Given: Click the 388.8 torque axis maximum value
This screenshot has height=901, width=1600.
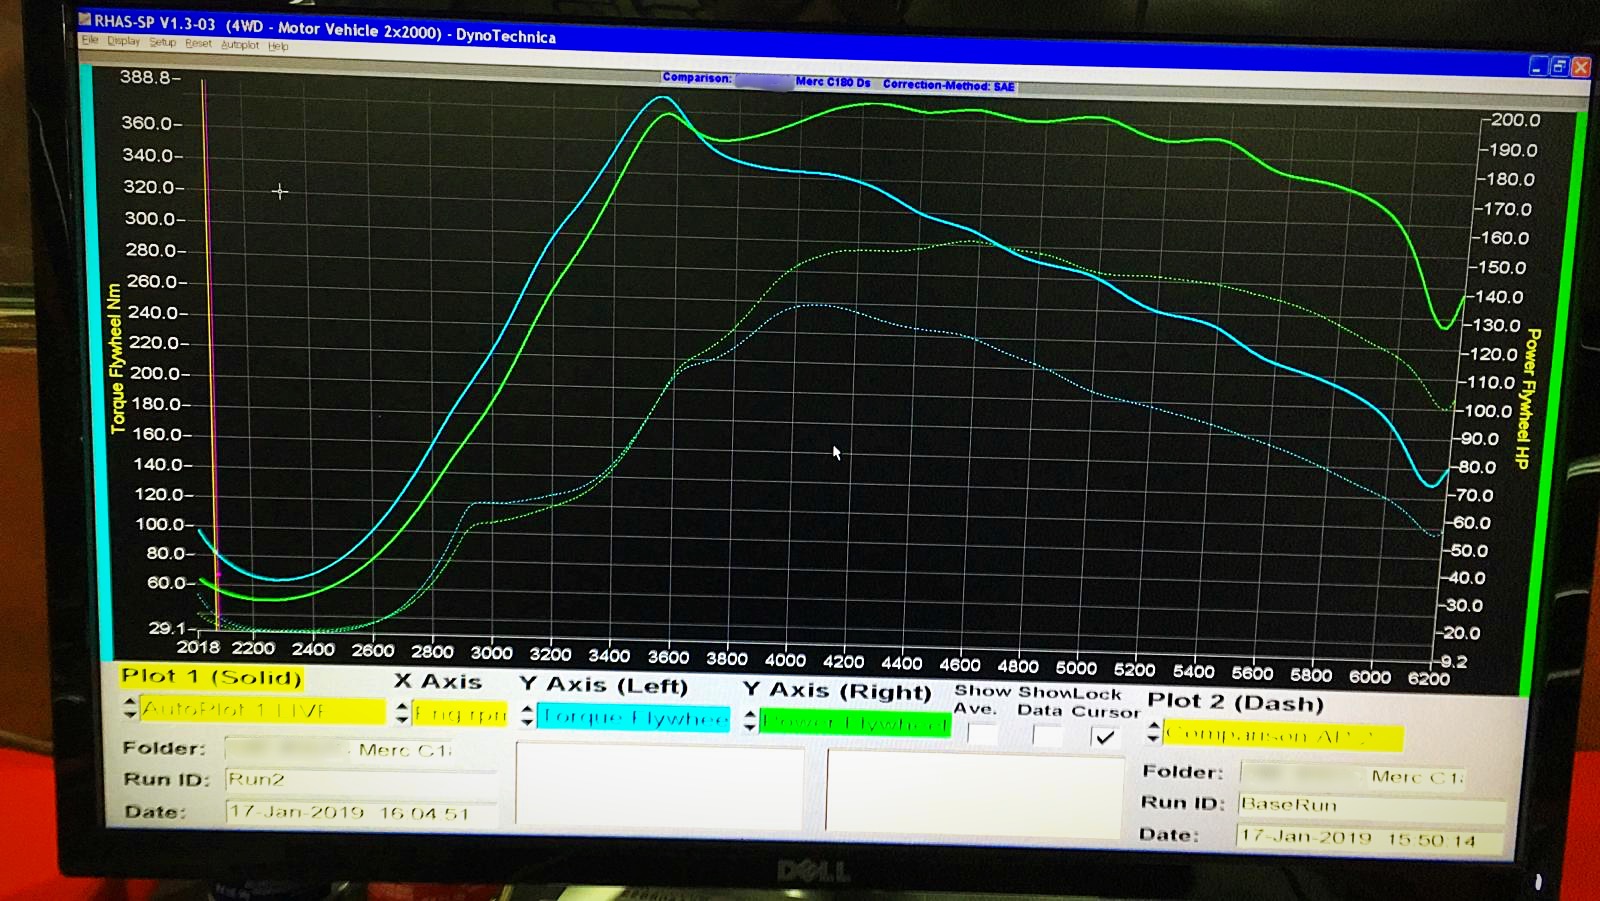Looking at the screenshot, I should point(147,77).
